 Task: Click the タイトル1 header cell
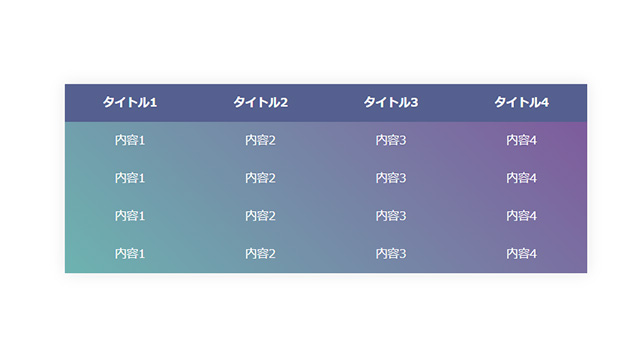[x=130, y=102]
